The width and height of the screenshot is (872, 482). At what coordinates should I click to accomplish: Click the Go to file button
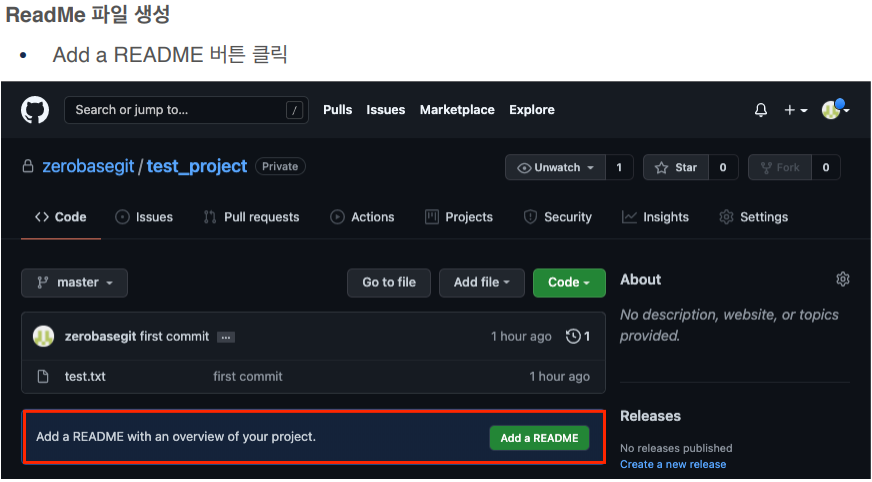click(x=389, y=282)
